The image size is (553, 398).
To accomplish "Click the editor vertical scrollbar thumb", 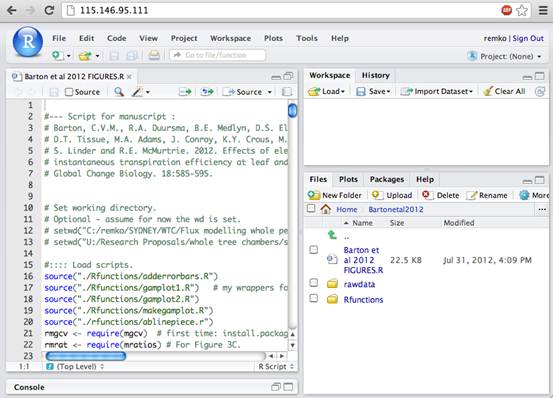I will point(292,111).
